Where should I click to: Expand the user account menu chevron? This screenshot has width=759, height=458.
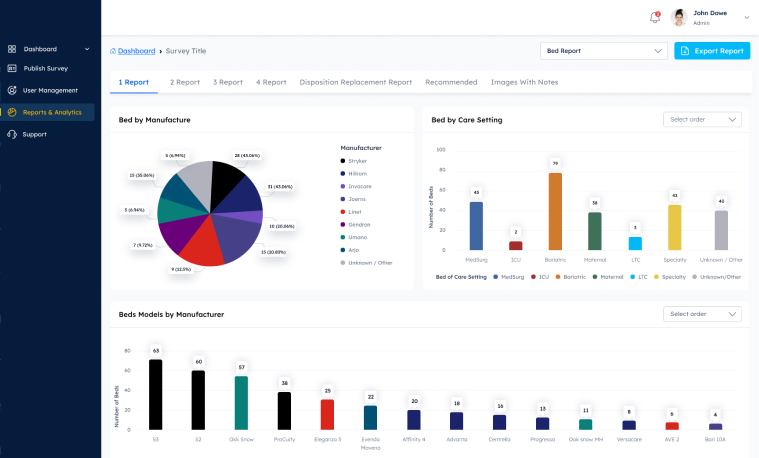tap(746, 17)
